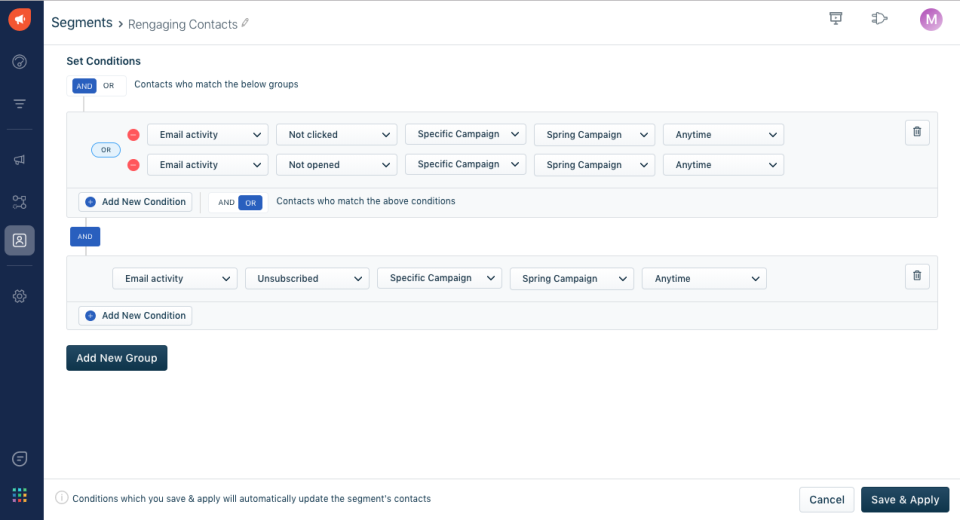Click Add New Condition in the first group
Image resolution: width=960 pixels, height=520 pixels.
point(135,202)
